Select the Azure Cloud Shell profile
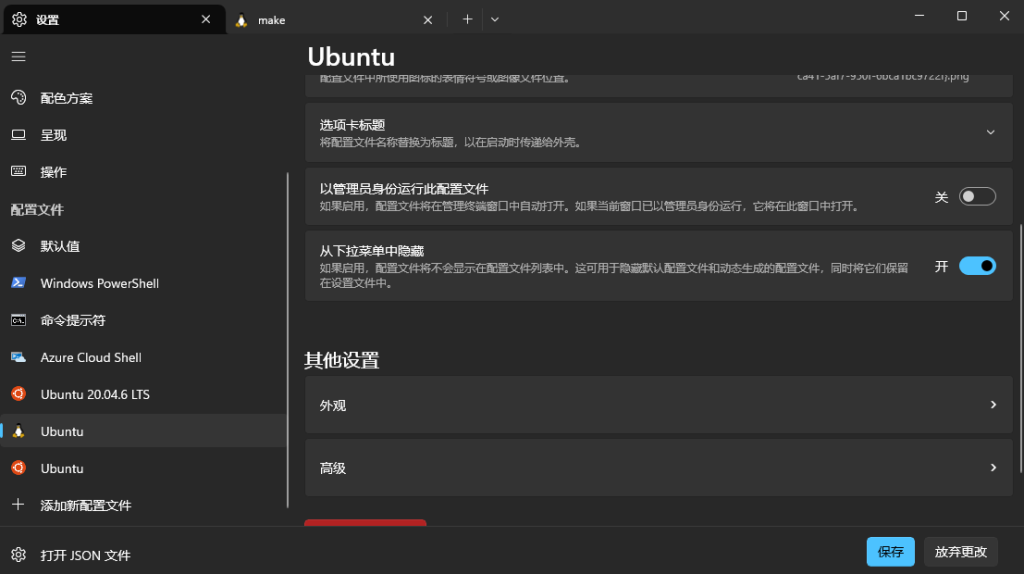The width and height of the screenshot is (1024, 574). [90, 357]
